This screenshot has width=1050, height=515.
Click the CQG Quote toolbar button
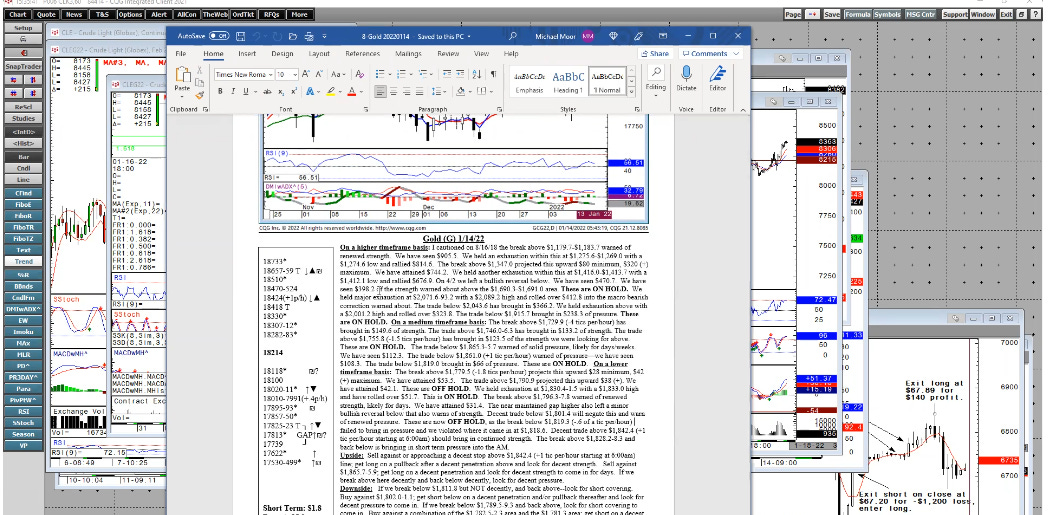[46, 14]
